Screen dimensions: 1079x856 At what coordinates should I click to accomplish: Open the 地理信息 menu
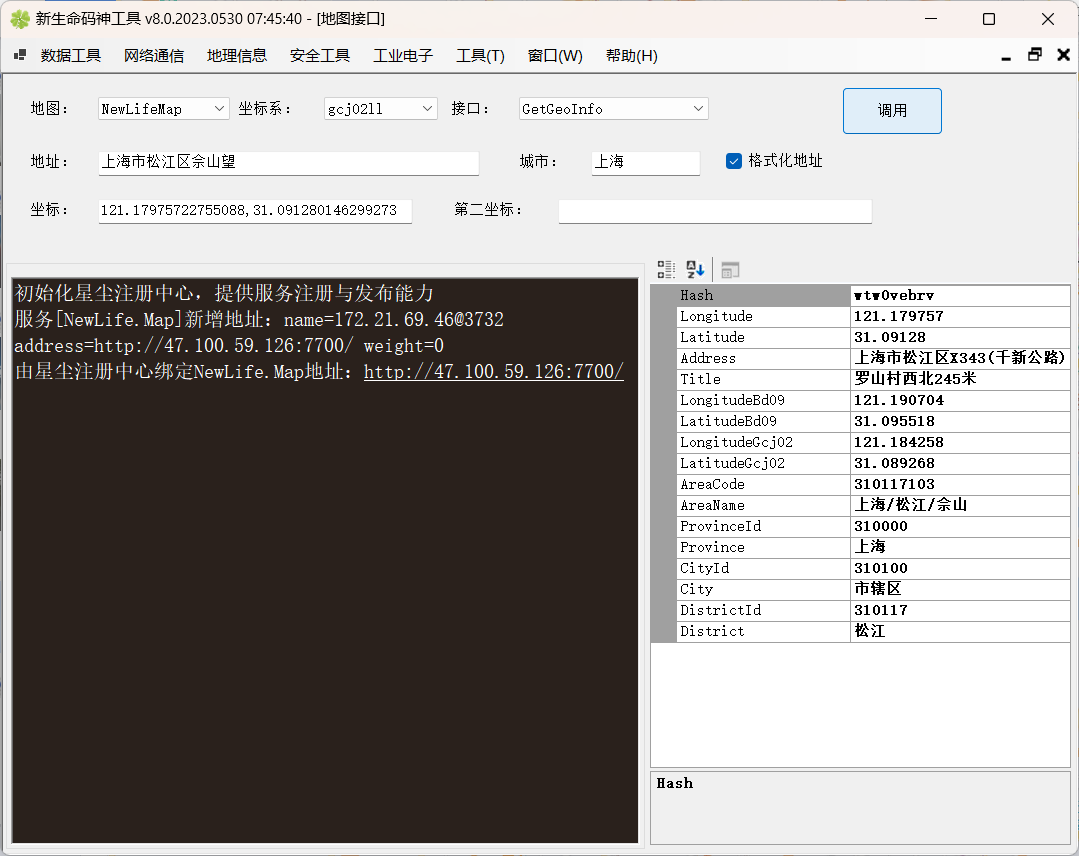(x=237, y=56)
